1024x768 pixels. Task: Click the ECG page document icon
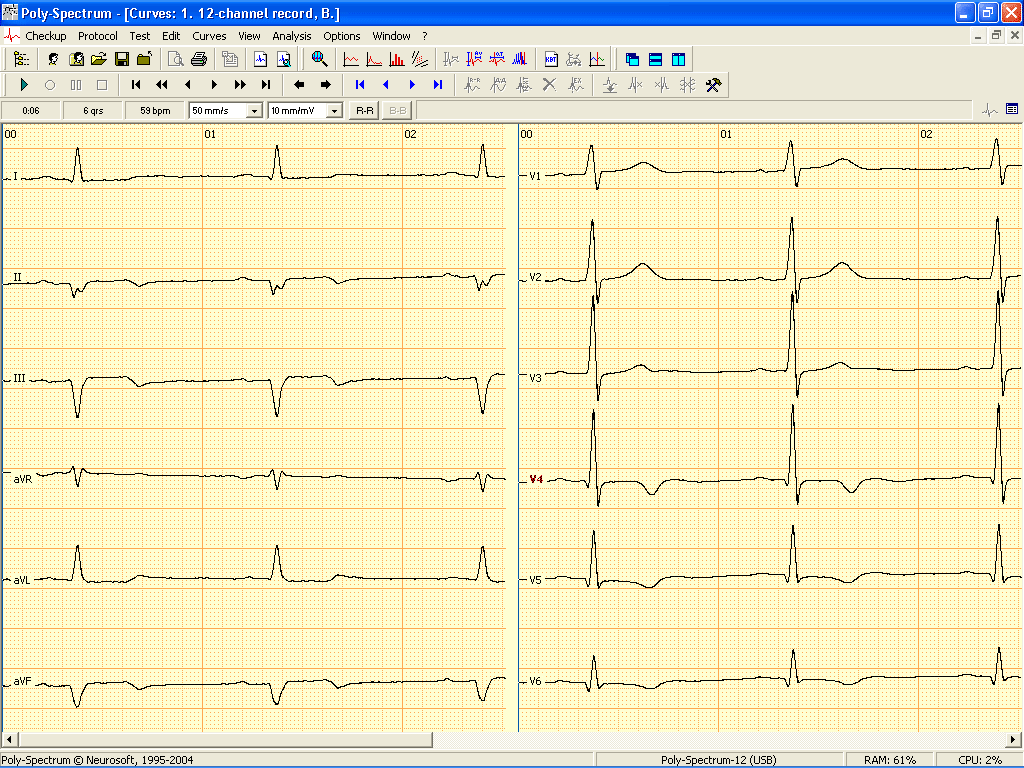[261, 59]
